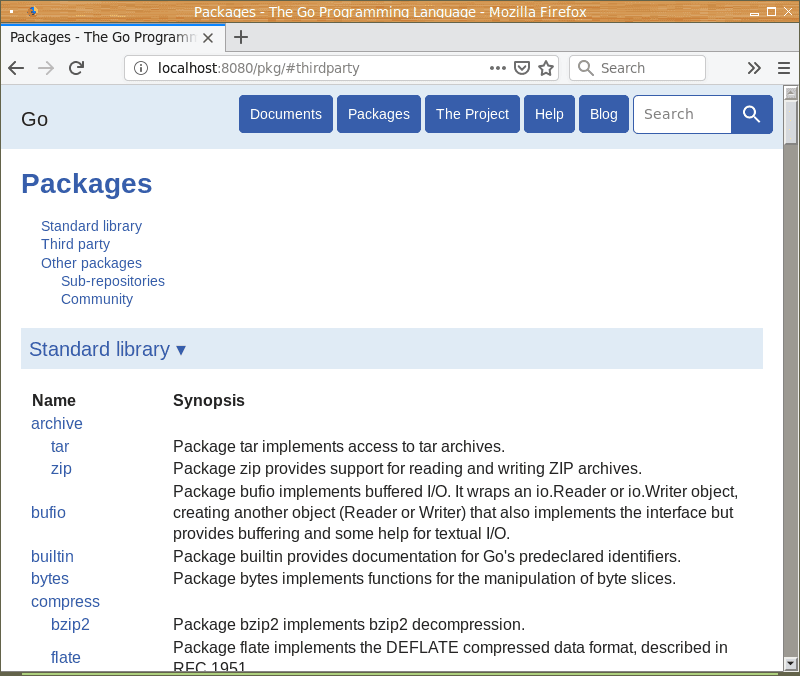800x676 pixels.
Task: Click the Packages page heading
Action: tap(87, 184)
